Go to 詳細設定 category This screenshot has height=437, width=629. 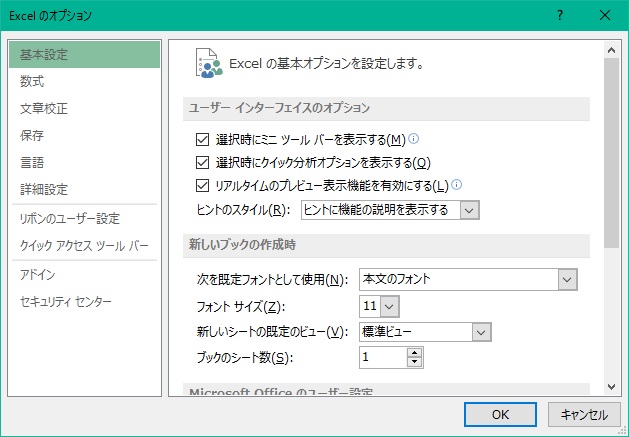(84, 189)
